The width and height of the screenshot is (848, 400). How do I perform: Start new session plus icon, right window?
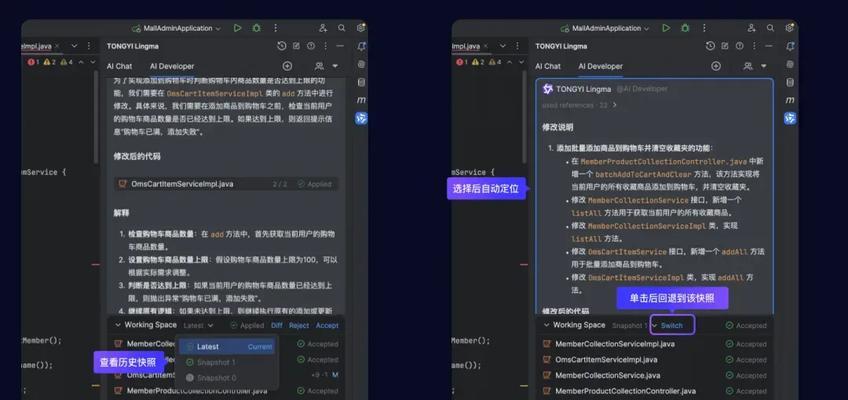pos(716,66)
